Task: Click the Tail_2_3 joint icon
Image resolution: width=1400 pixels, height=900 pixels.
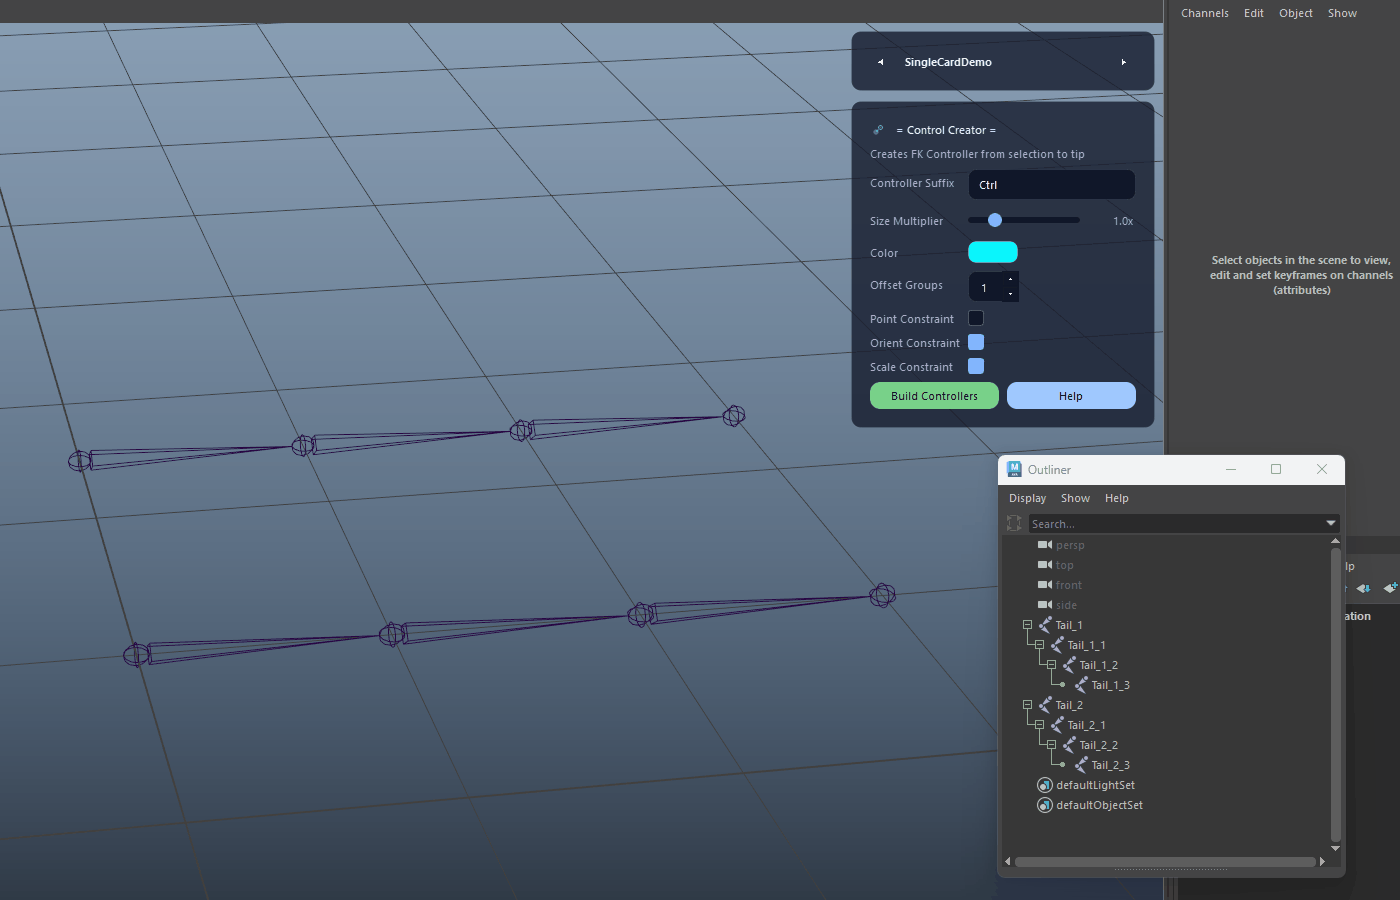Action: coord(1081,765)
